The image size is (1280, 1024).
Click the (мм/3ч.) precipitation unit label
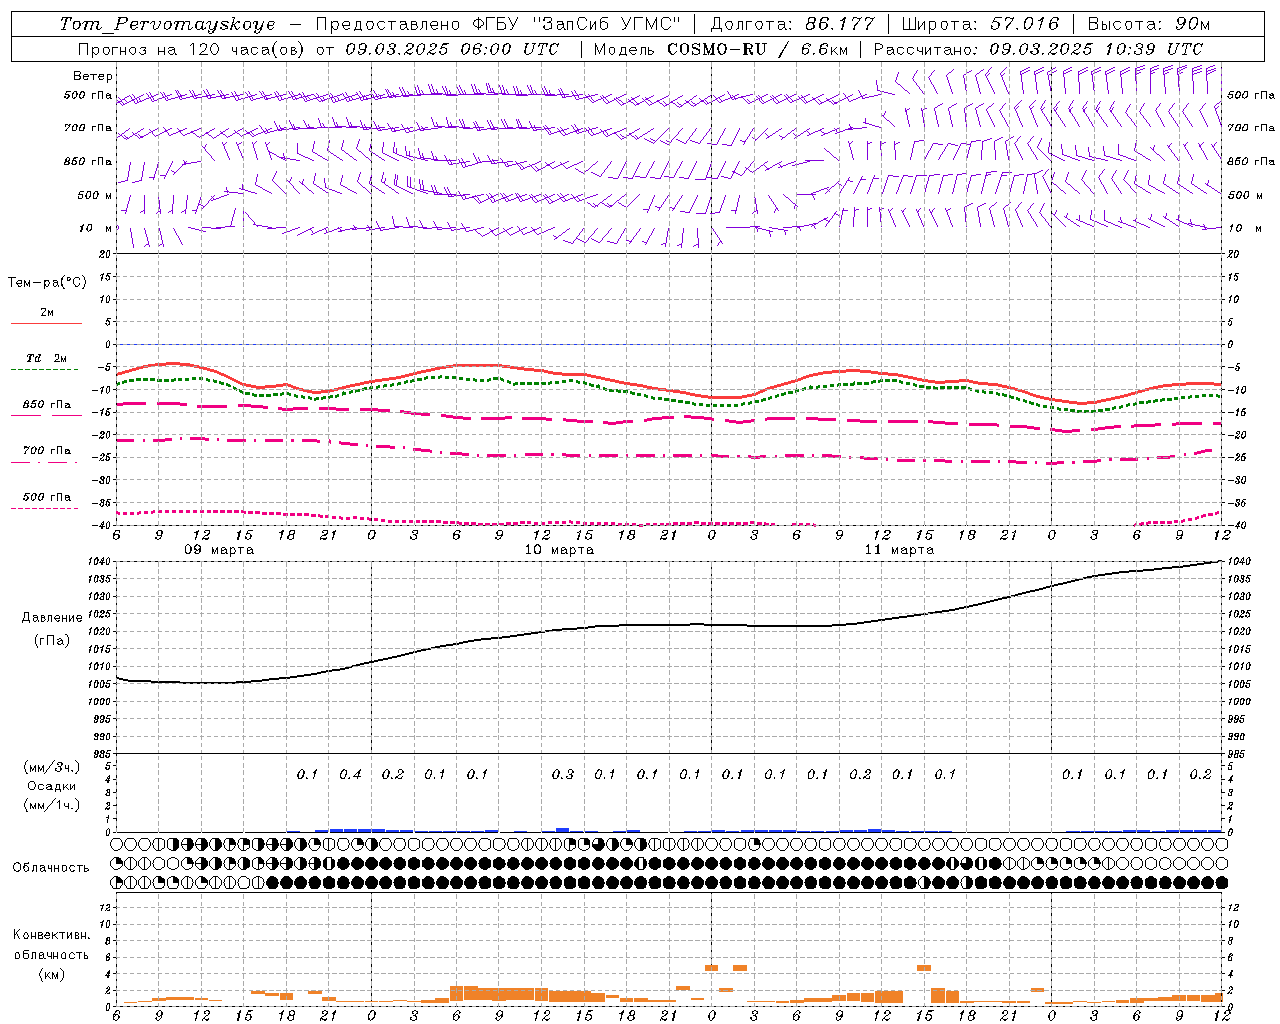(x=52, y=767)
